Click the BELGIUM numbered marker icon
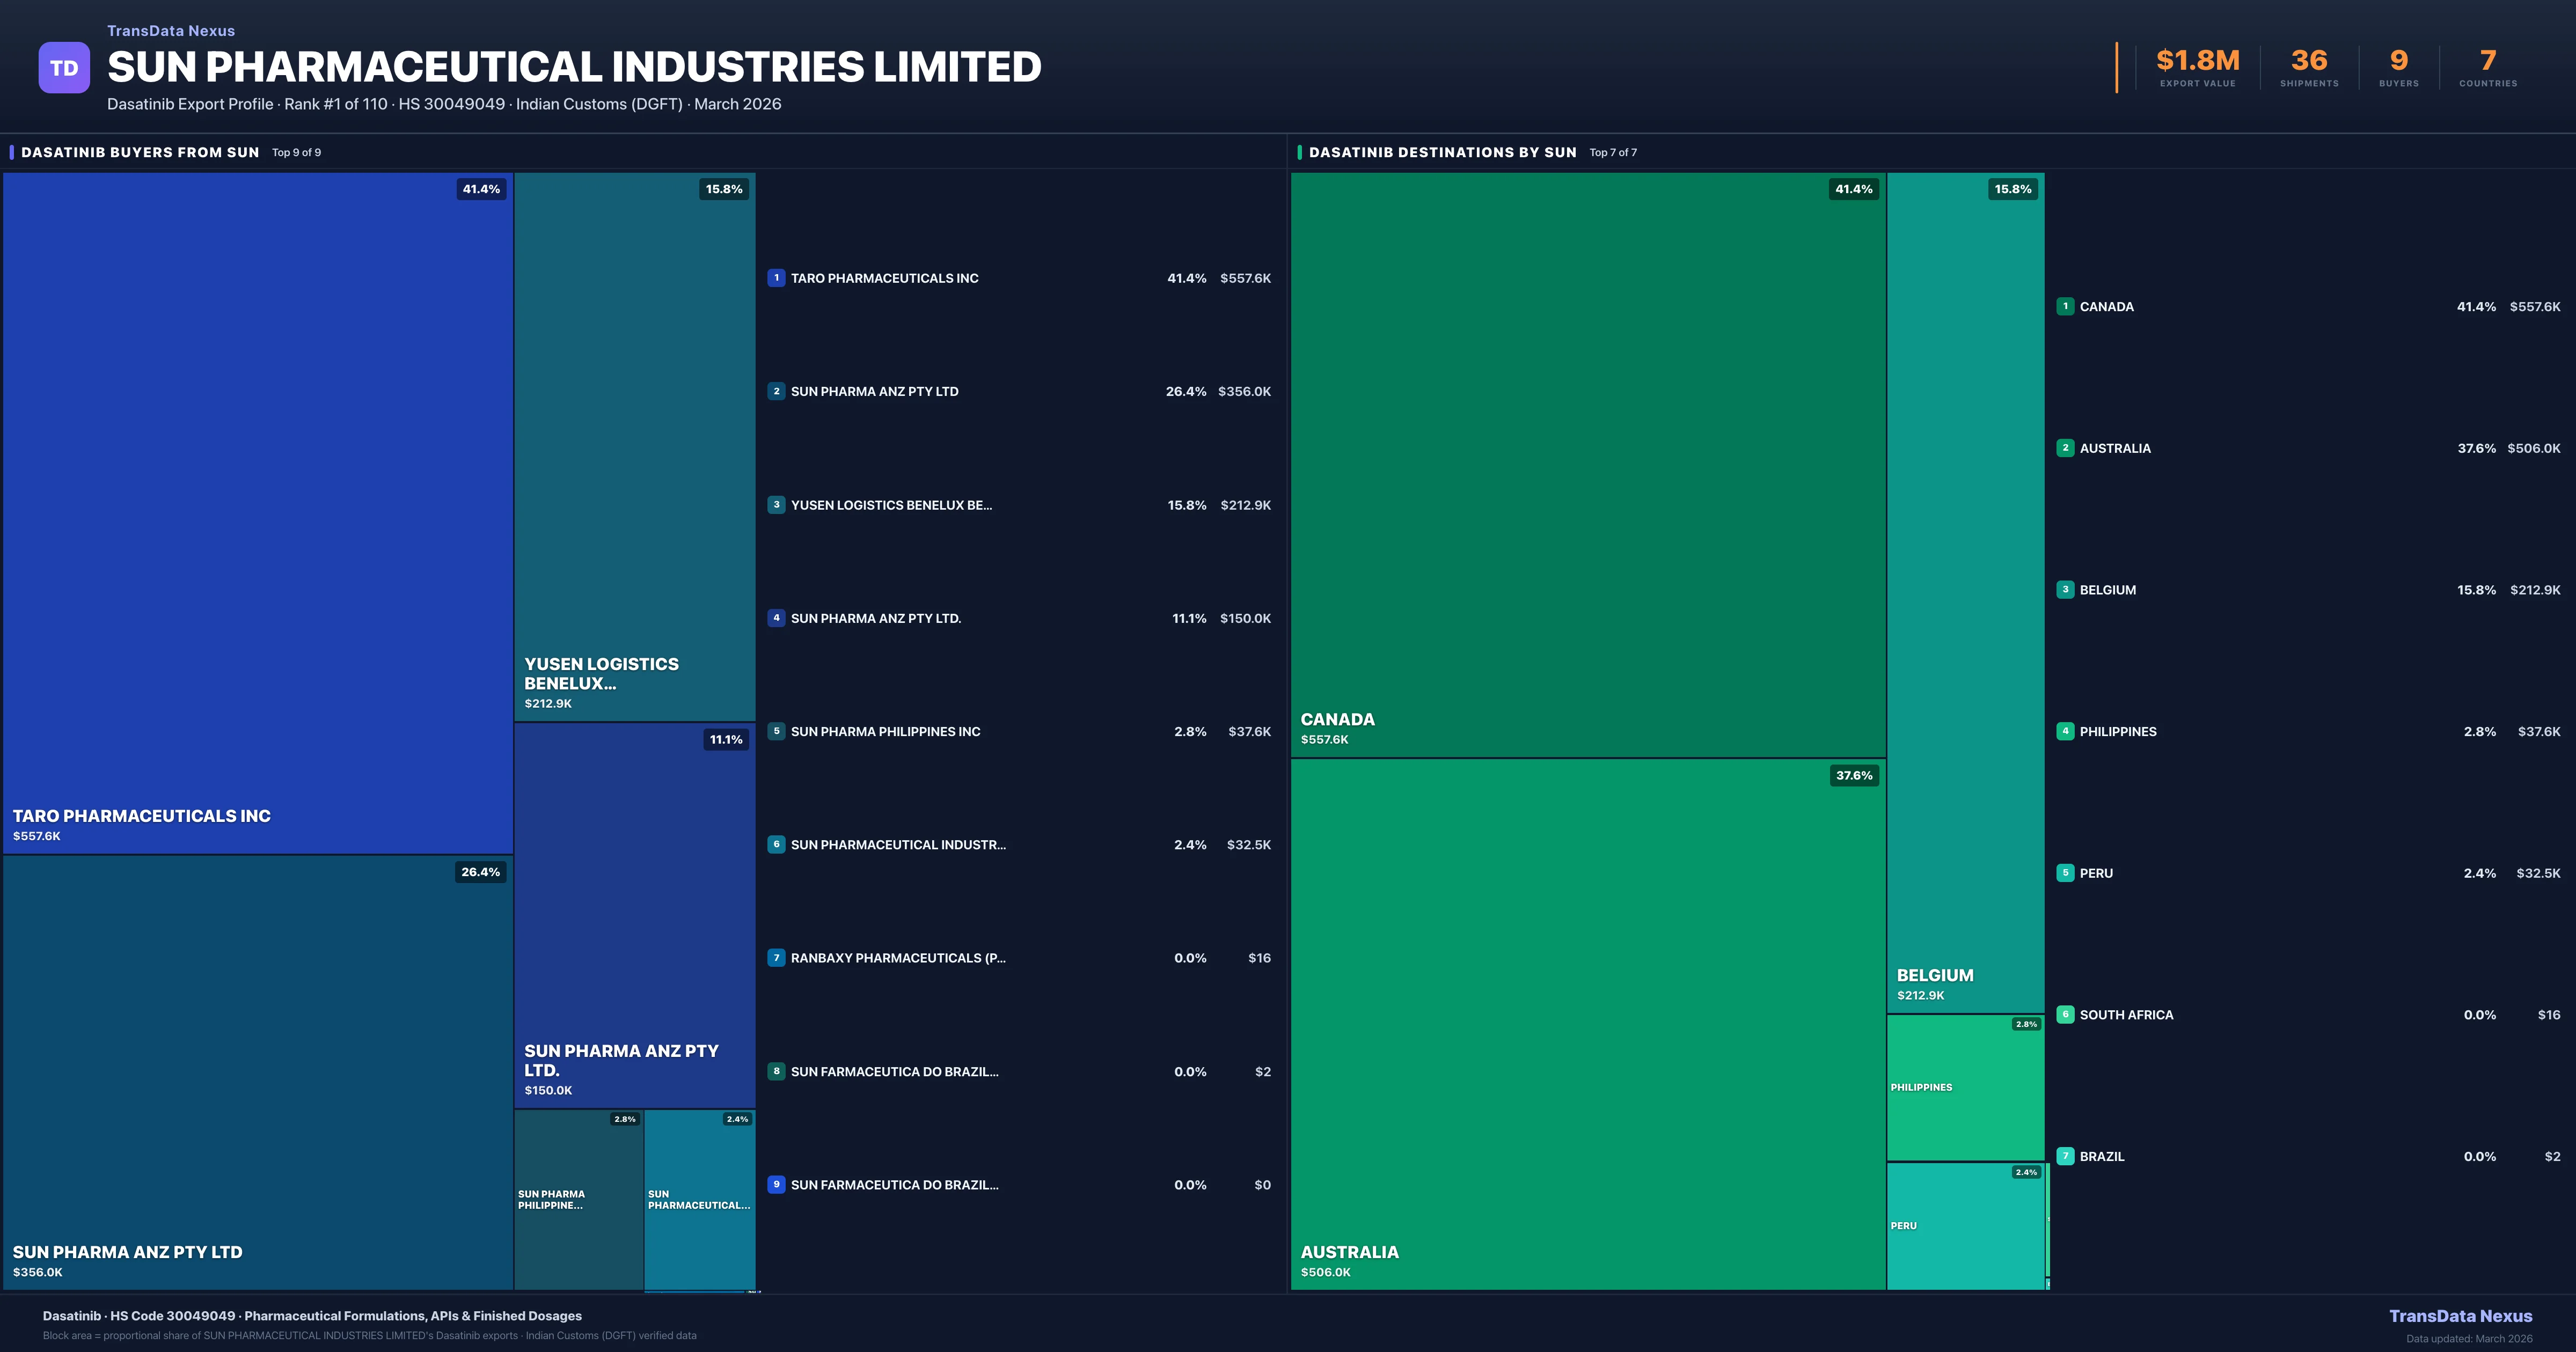The image size is (2576, 1352). pyautogui.click(x=2066, y=589)
